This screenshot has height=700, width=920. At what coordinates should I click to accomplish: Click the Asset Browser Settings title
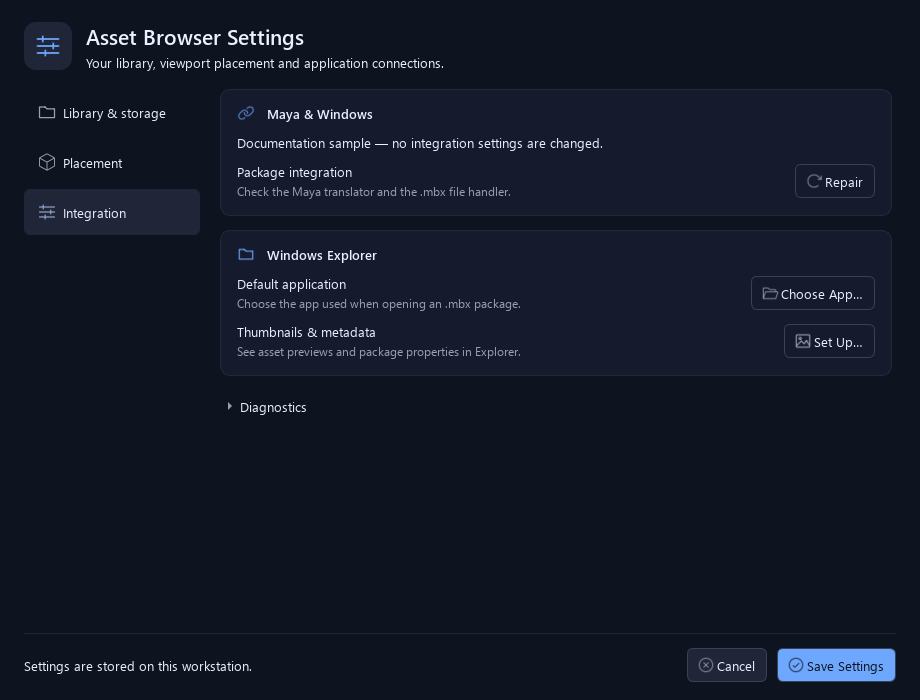point(195,38)
